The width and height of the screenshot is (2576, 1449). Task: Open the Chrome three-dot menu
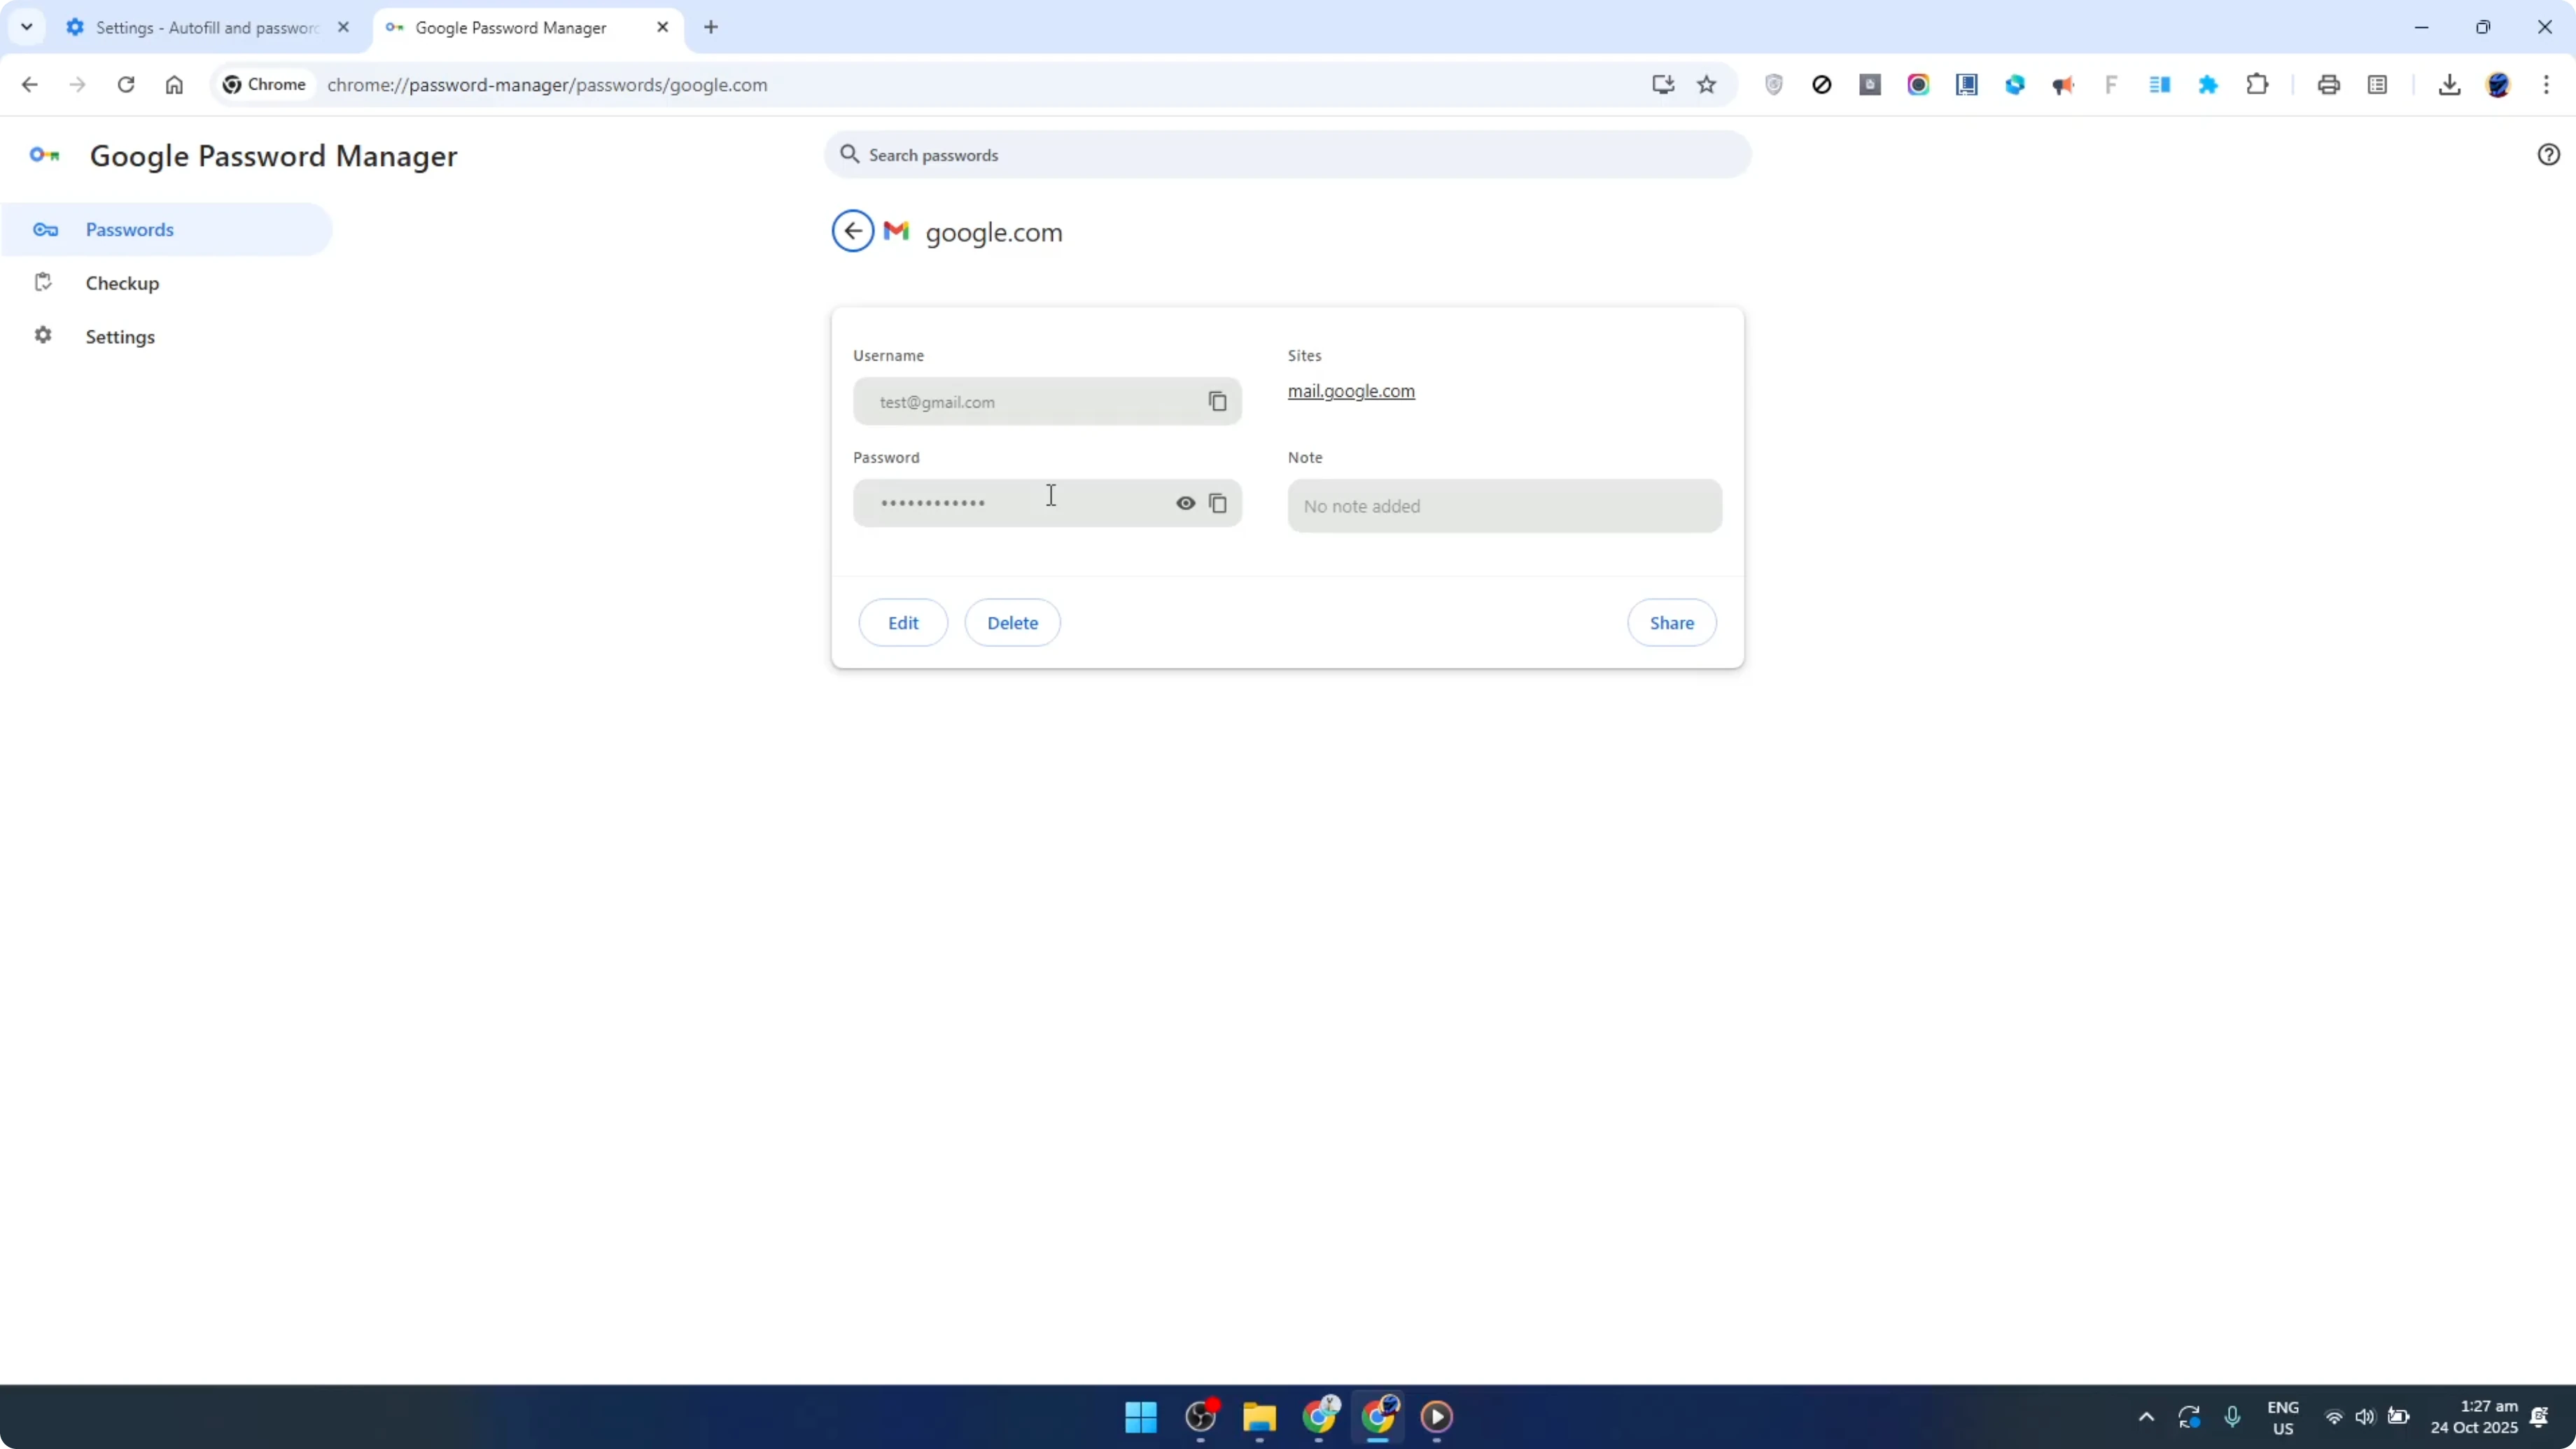tap(2546, 85)
